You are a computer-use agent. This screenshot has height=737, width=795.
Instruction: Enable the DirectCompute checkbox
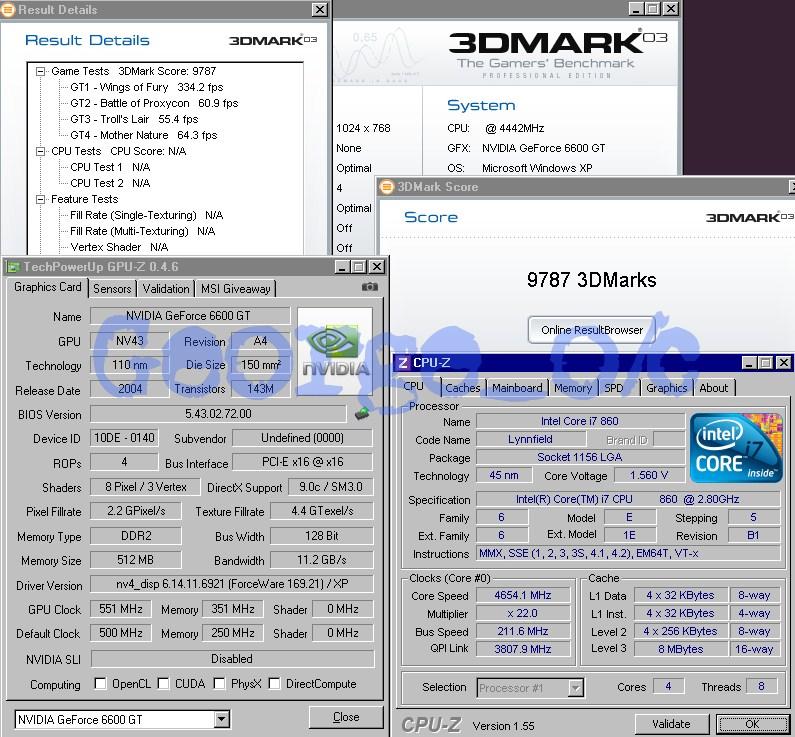pyautogui.click(x=274, y=684)
